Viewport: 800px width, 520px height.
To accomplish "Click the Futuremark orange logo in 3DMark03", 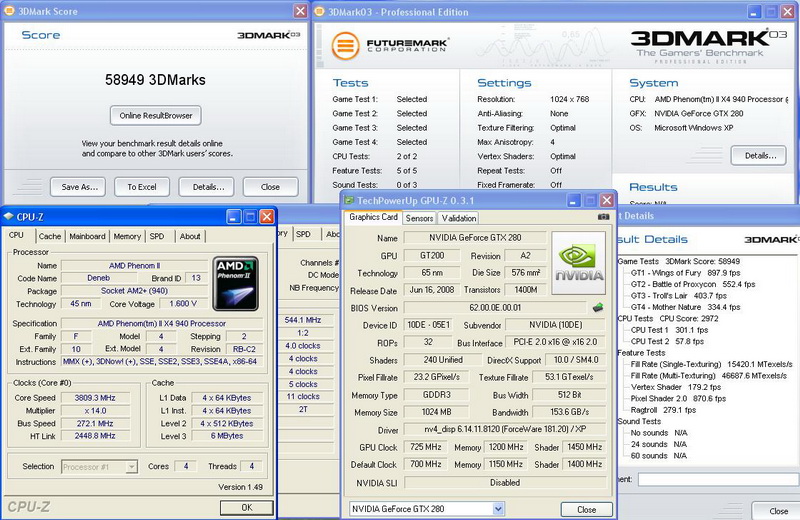I will [x=345, y=46].
